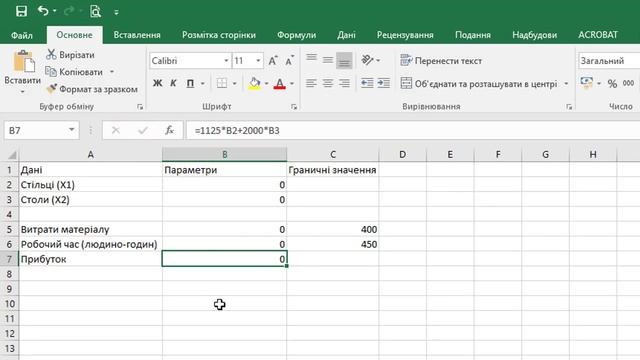The width and height of the screenshot is (640, 360).
Task: Apply percent style format
Action: coord(612,84)
